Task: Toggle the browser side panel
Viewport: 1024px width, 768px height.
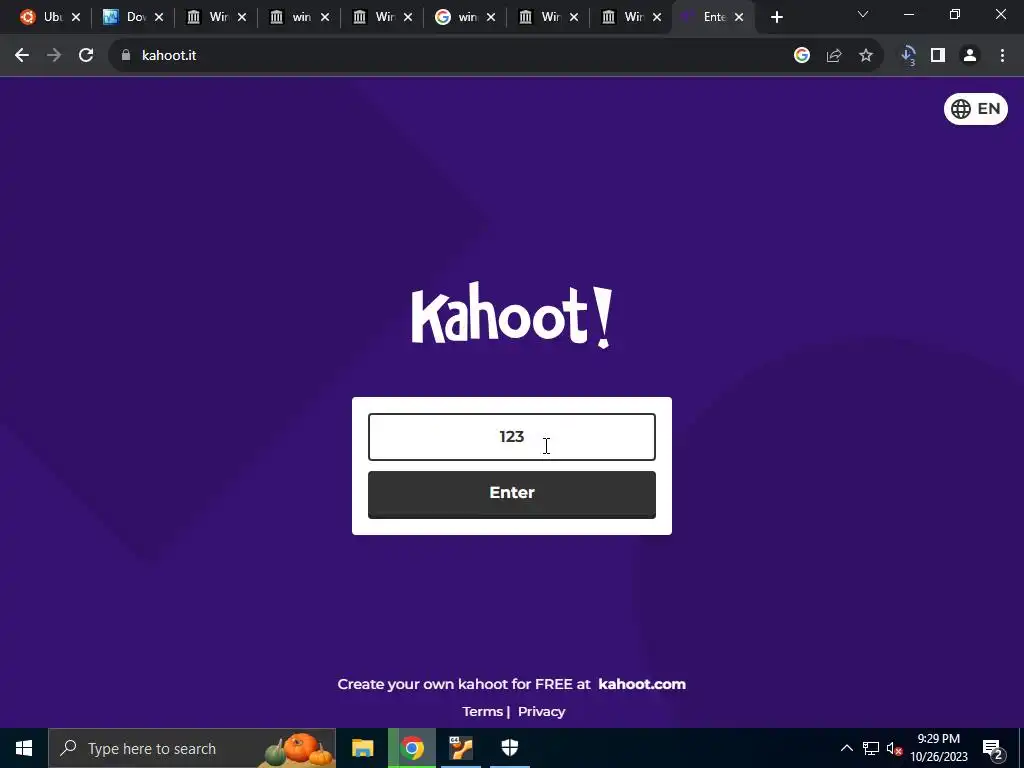Action: tap(938, 56)
